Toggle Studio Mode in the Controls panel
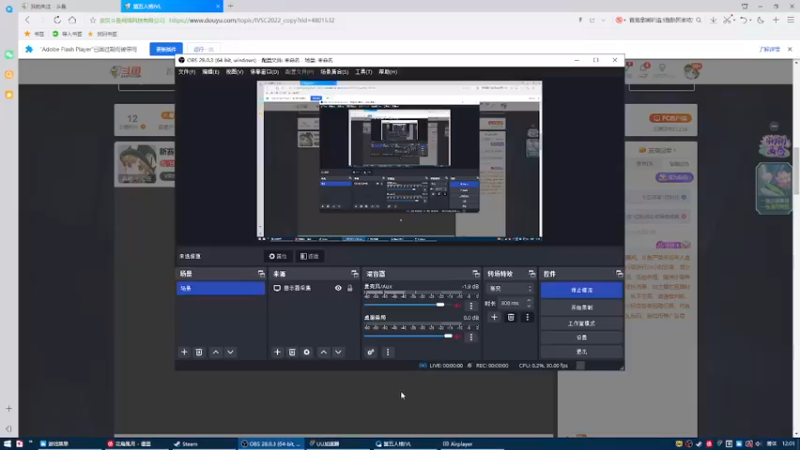 [582, 323]
